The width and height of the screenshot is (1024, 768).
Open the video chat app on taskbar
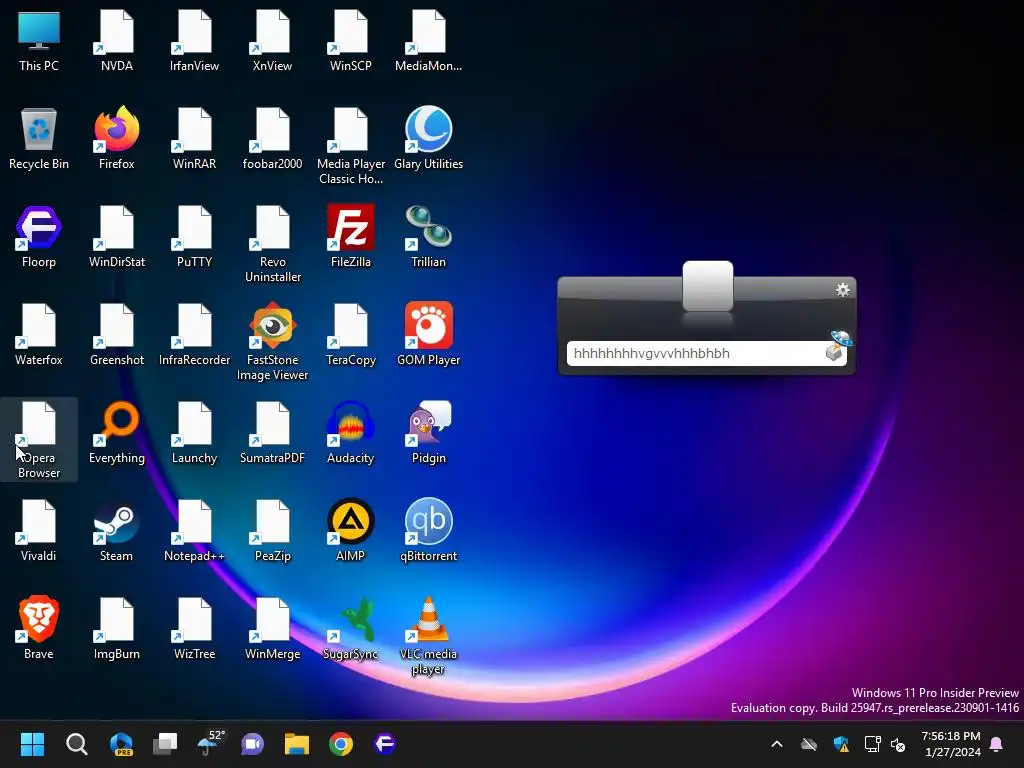tap(253, 744)
